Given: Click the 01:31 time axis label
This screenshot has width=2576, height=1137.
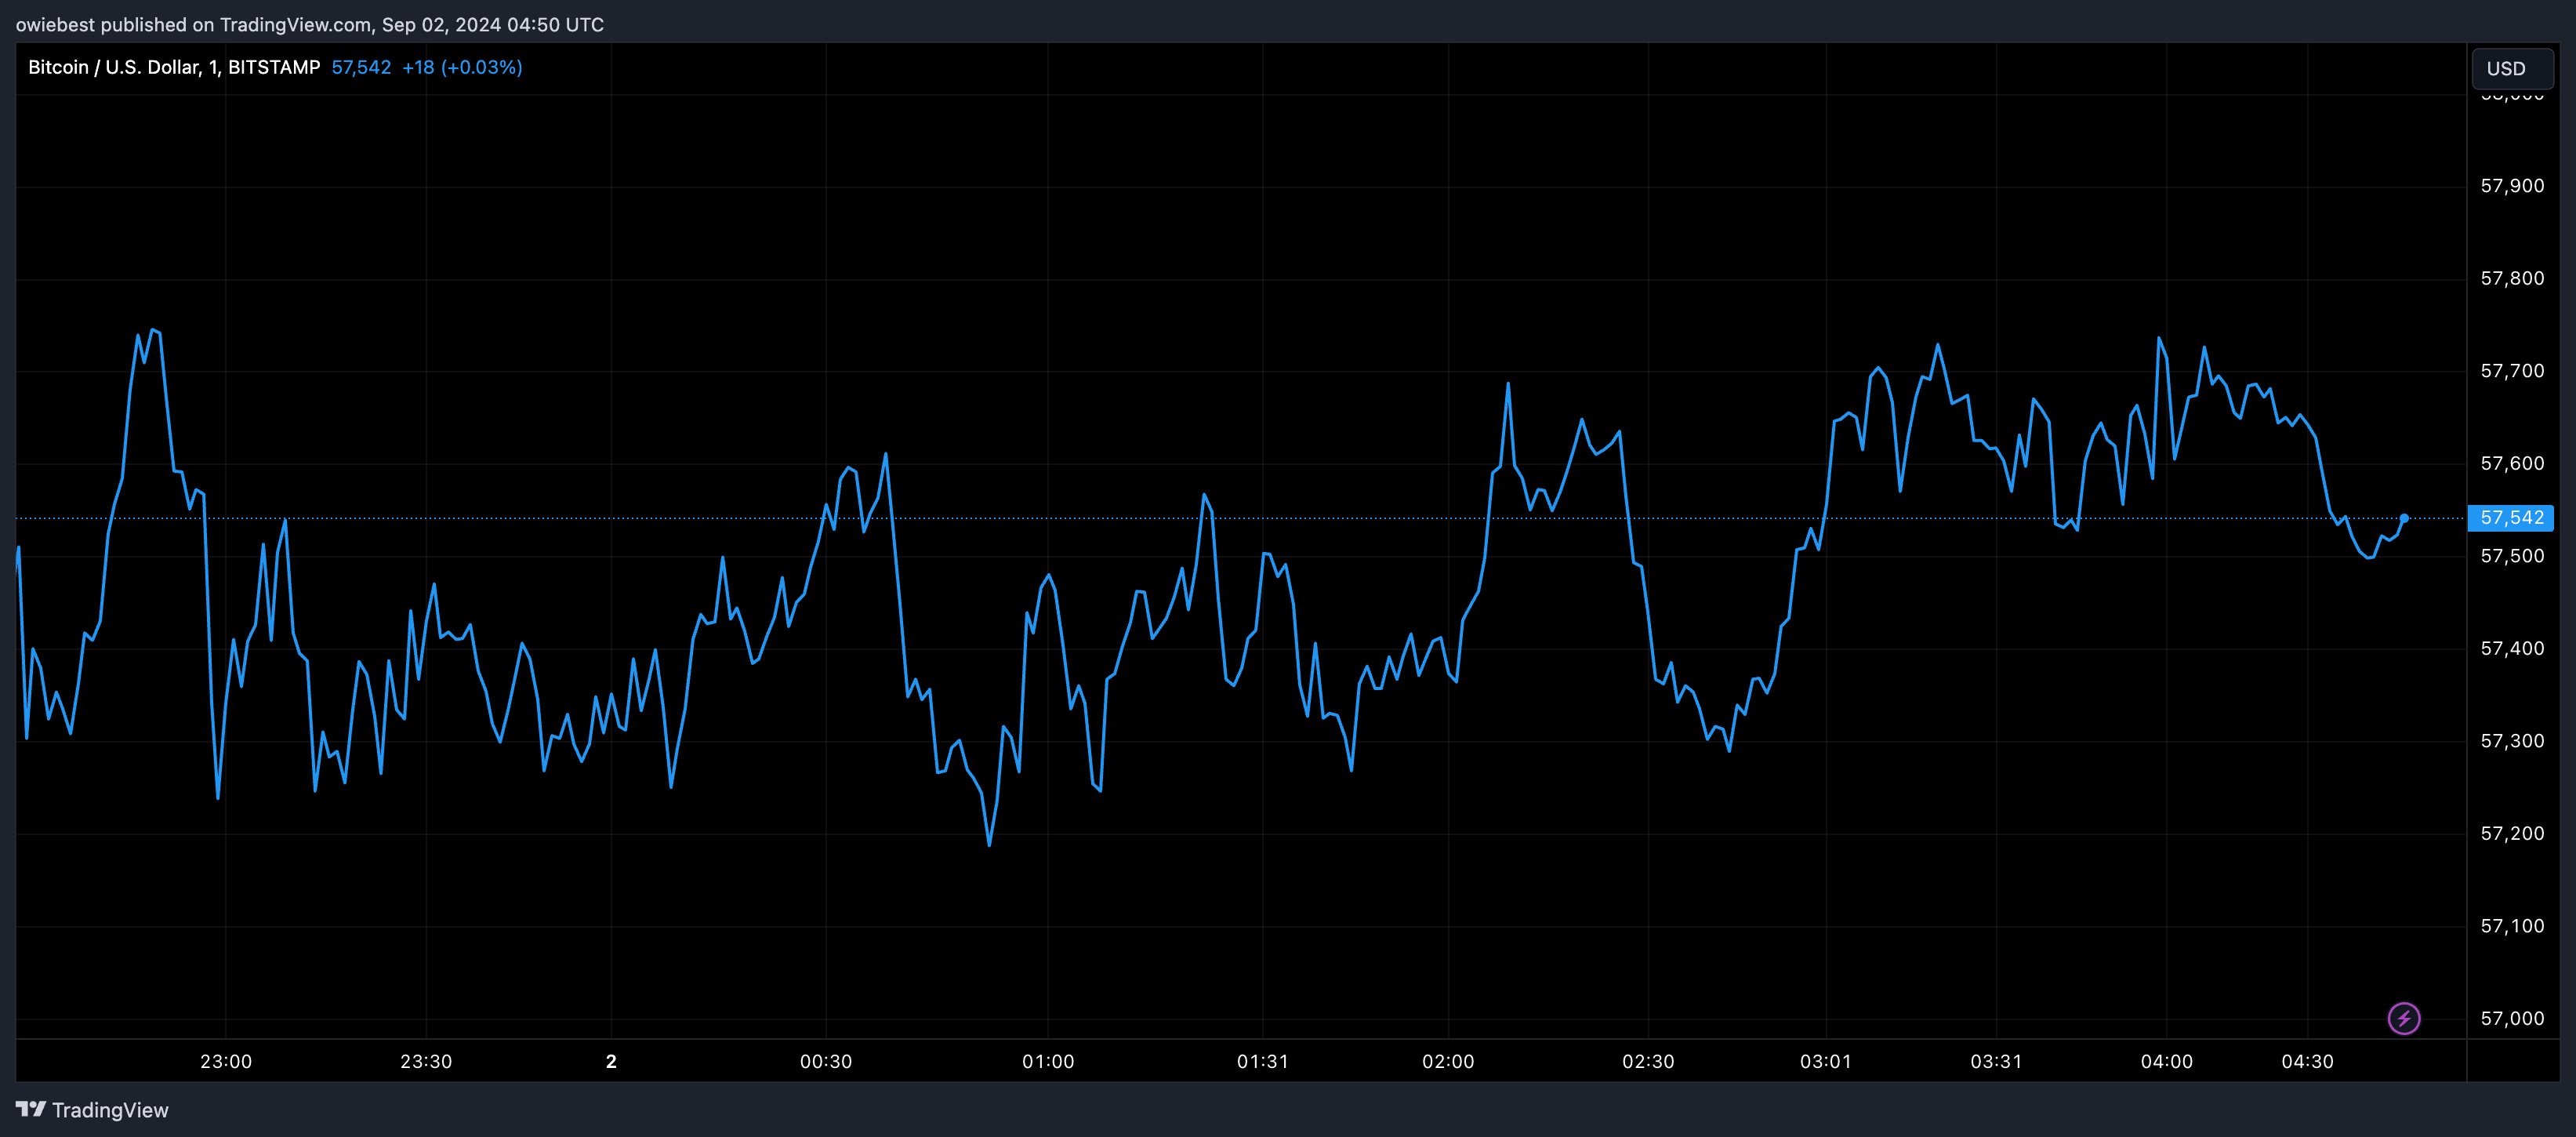Looking at the screenshot, I should pos(1262,1061).
